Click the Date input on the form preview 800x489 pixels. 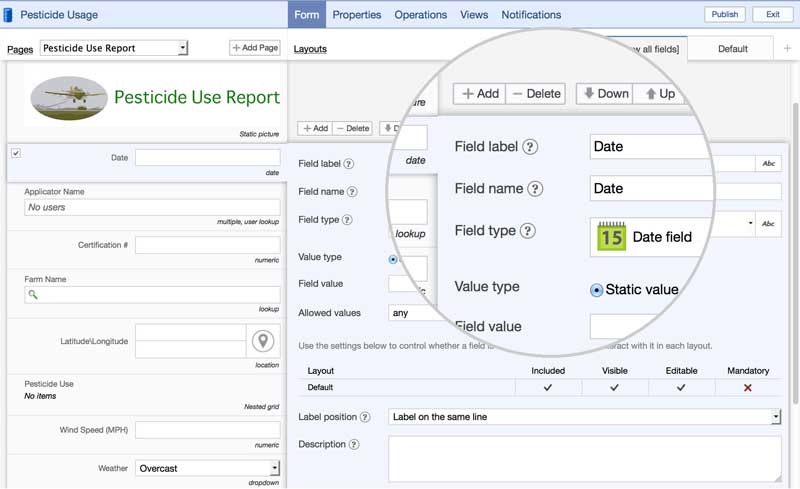click(208, 158)
